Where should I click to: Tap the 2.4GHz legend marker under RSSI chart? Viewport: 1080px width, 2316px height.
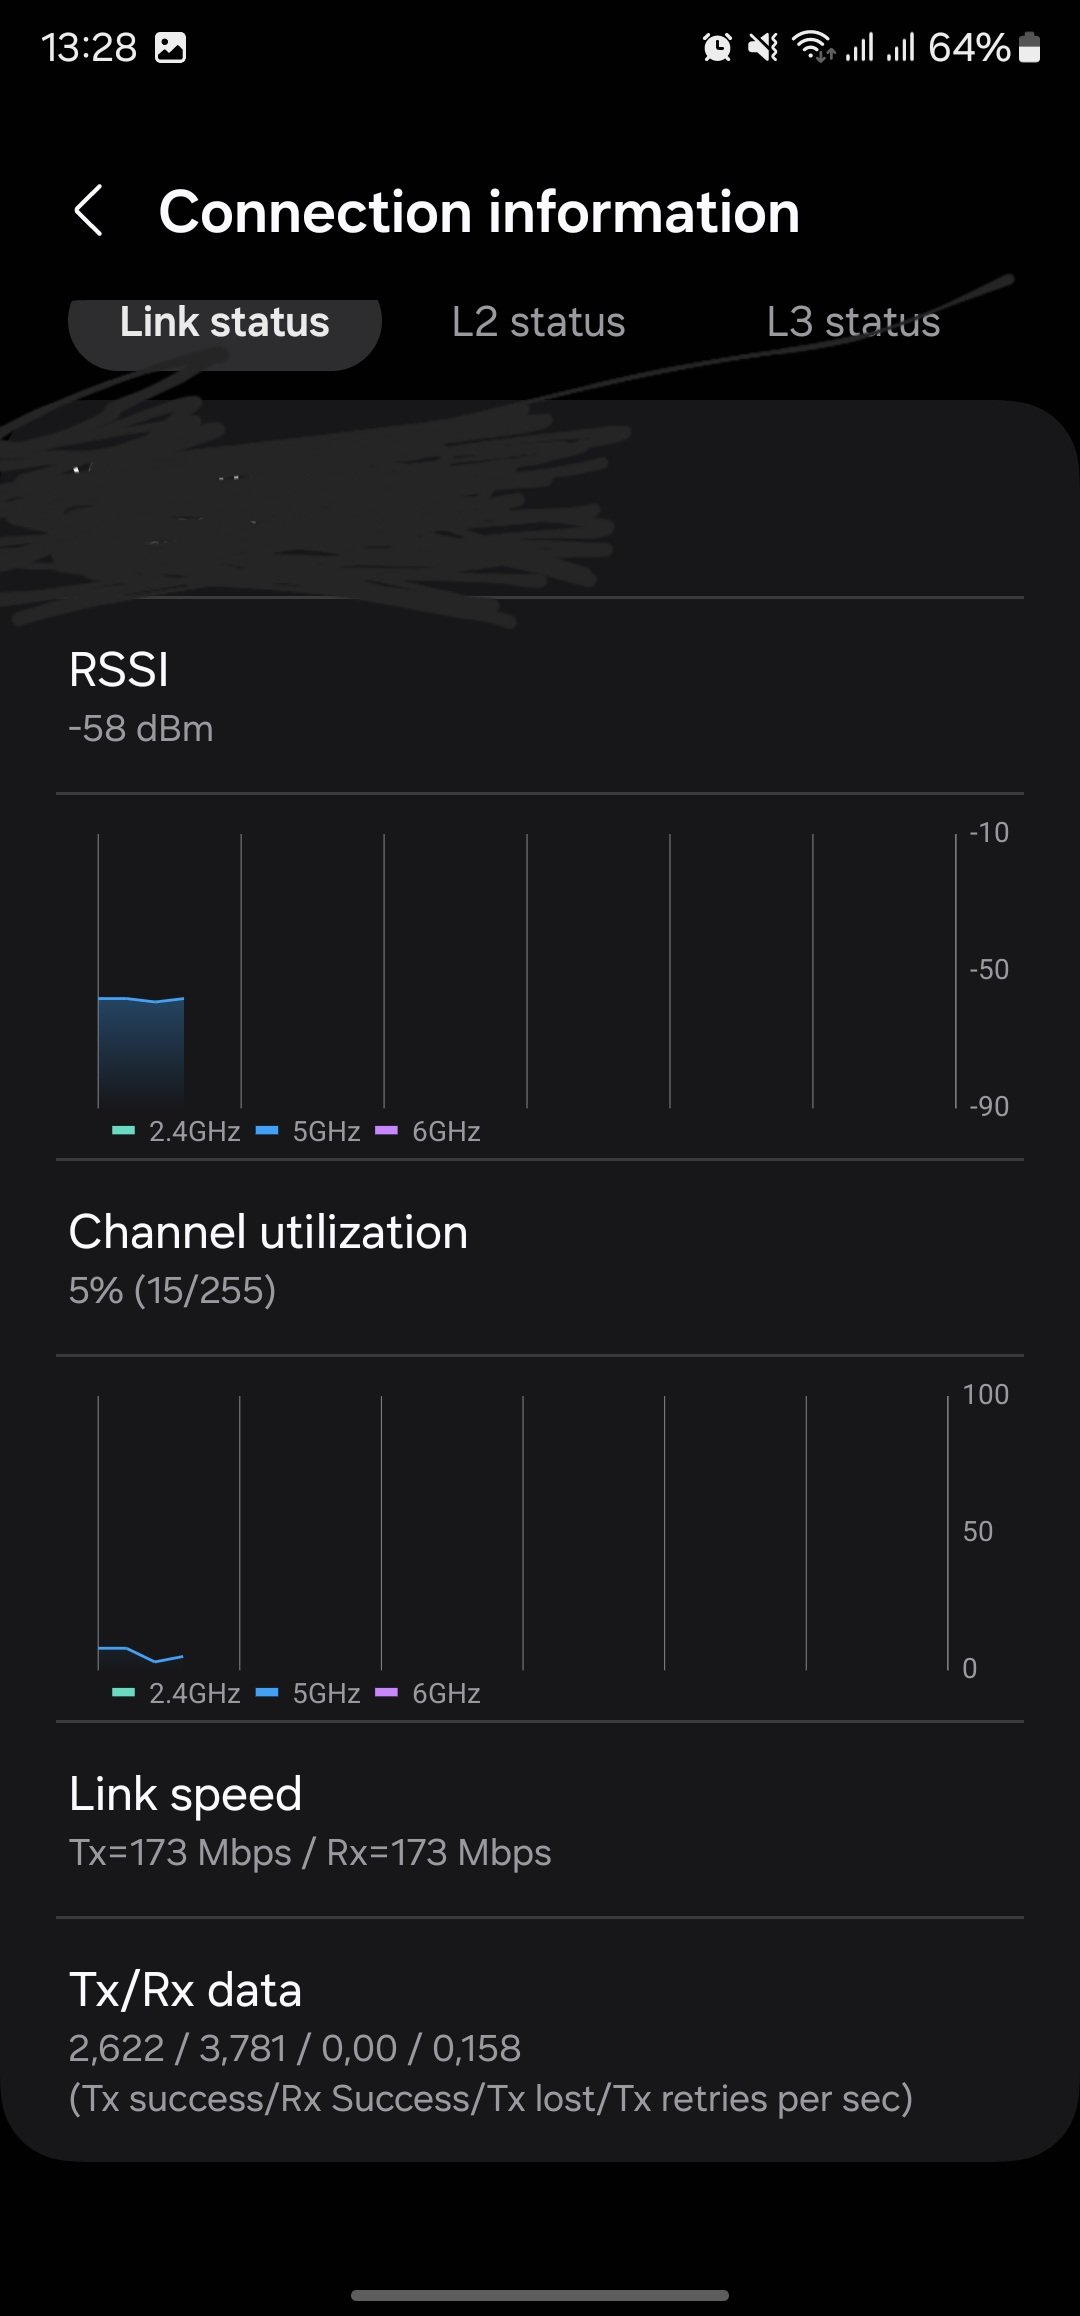(124, 1131)
